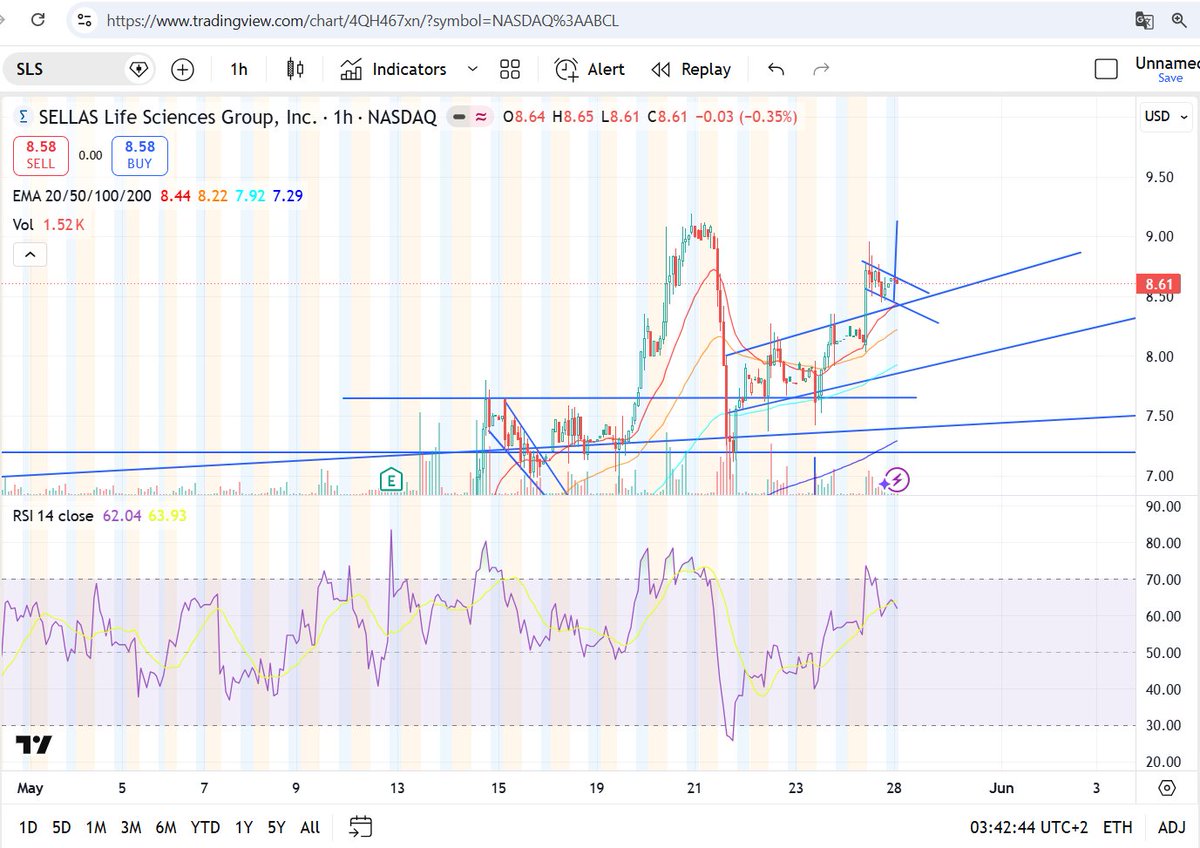Select the YTD time range

pyautogui.click(x=205, y=827)
